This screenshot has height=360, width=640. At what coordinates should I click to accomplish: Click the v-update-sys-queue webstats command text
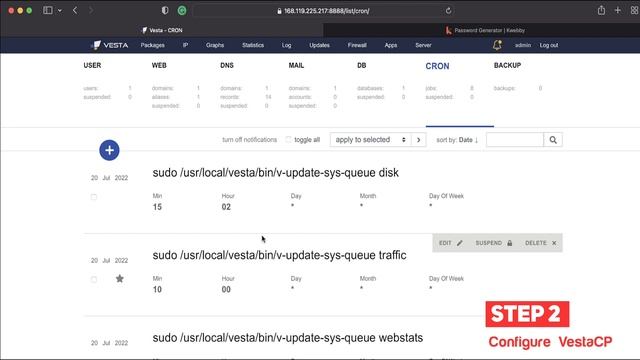pyautogui.click(x=288, y=338)
